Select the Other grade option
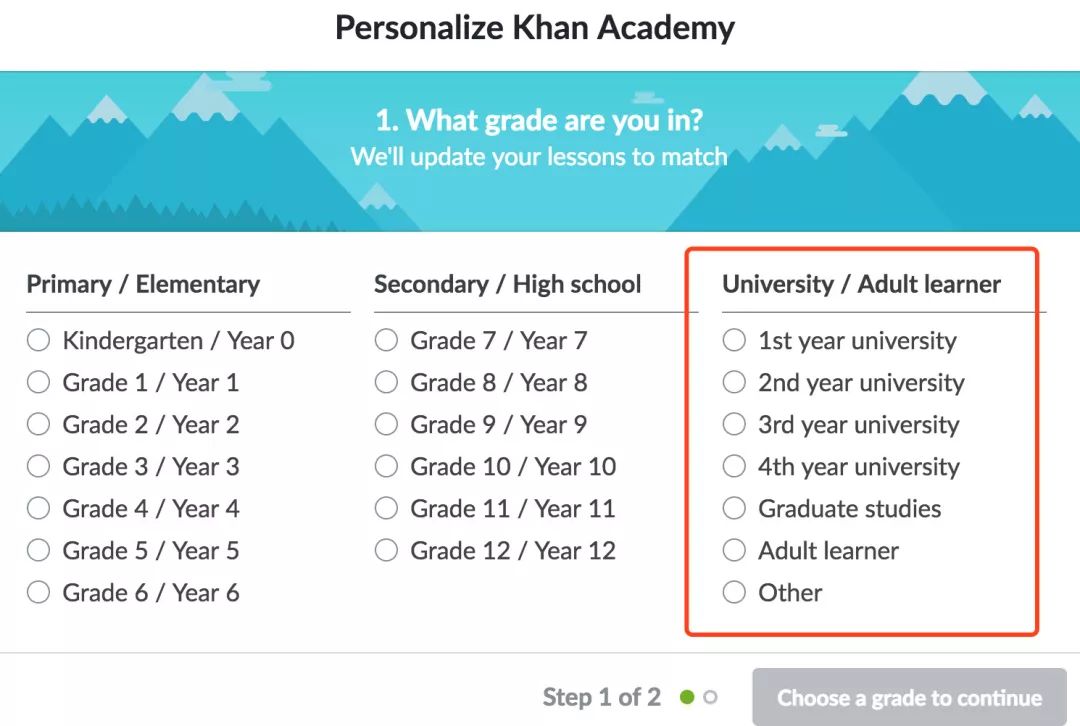This screenshot has width=1080, height=726. pyautogui.click(x=735, y=593)
